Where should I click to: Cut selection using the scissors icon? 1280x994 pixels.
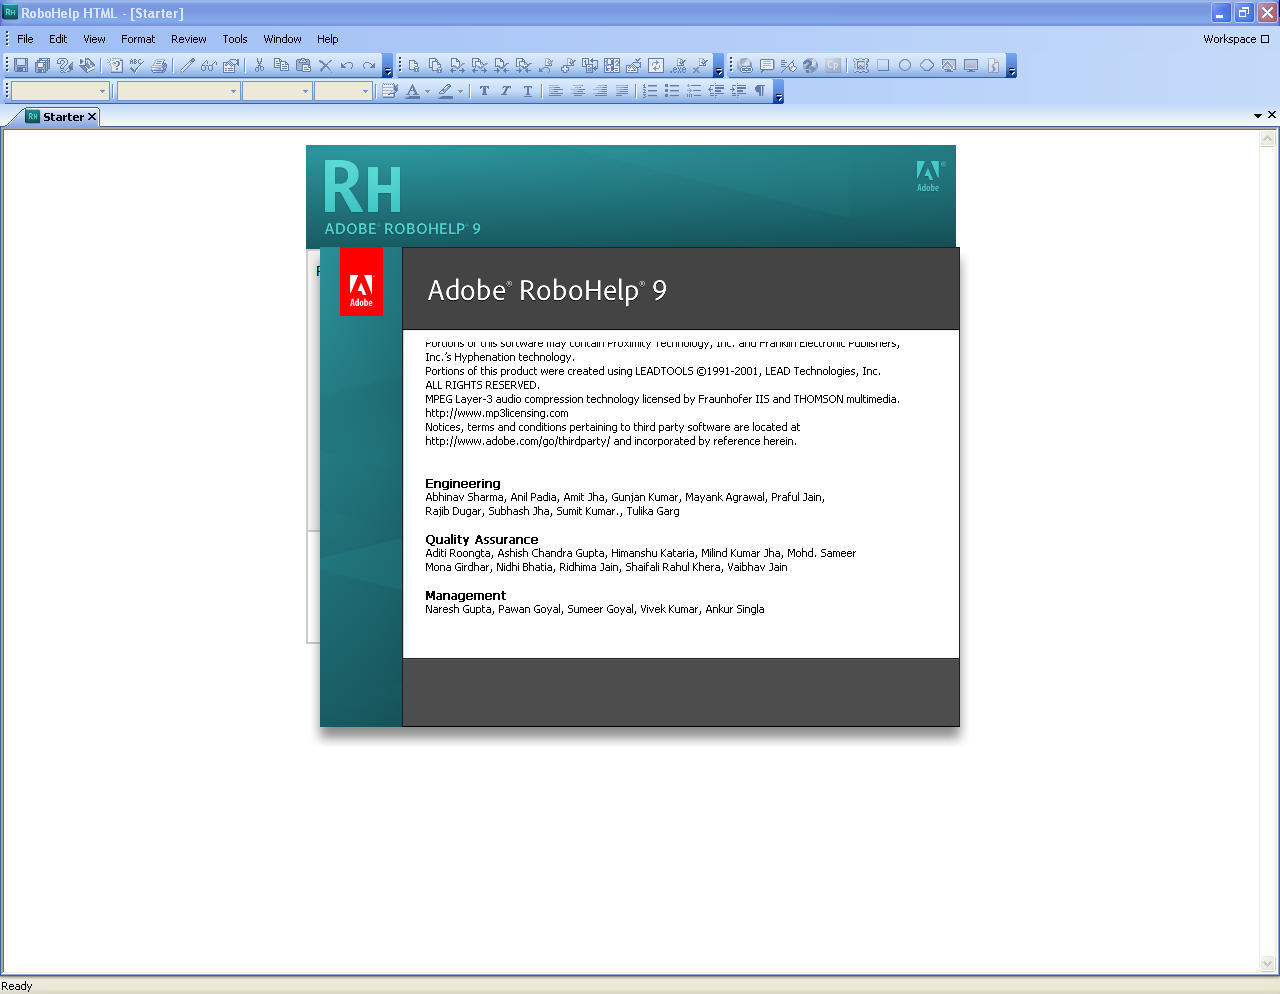(259, 65)
